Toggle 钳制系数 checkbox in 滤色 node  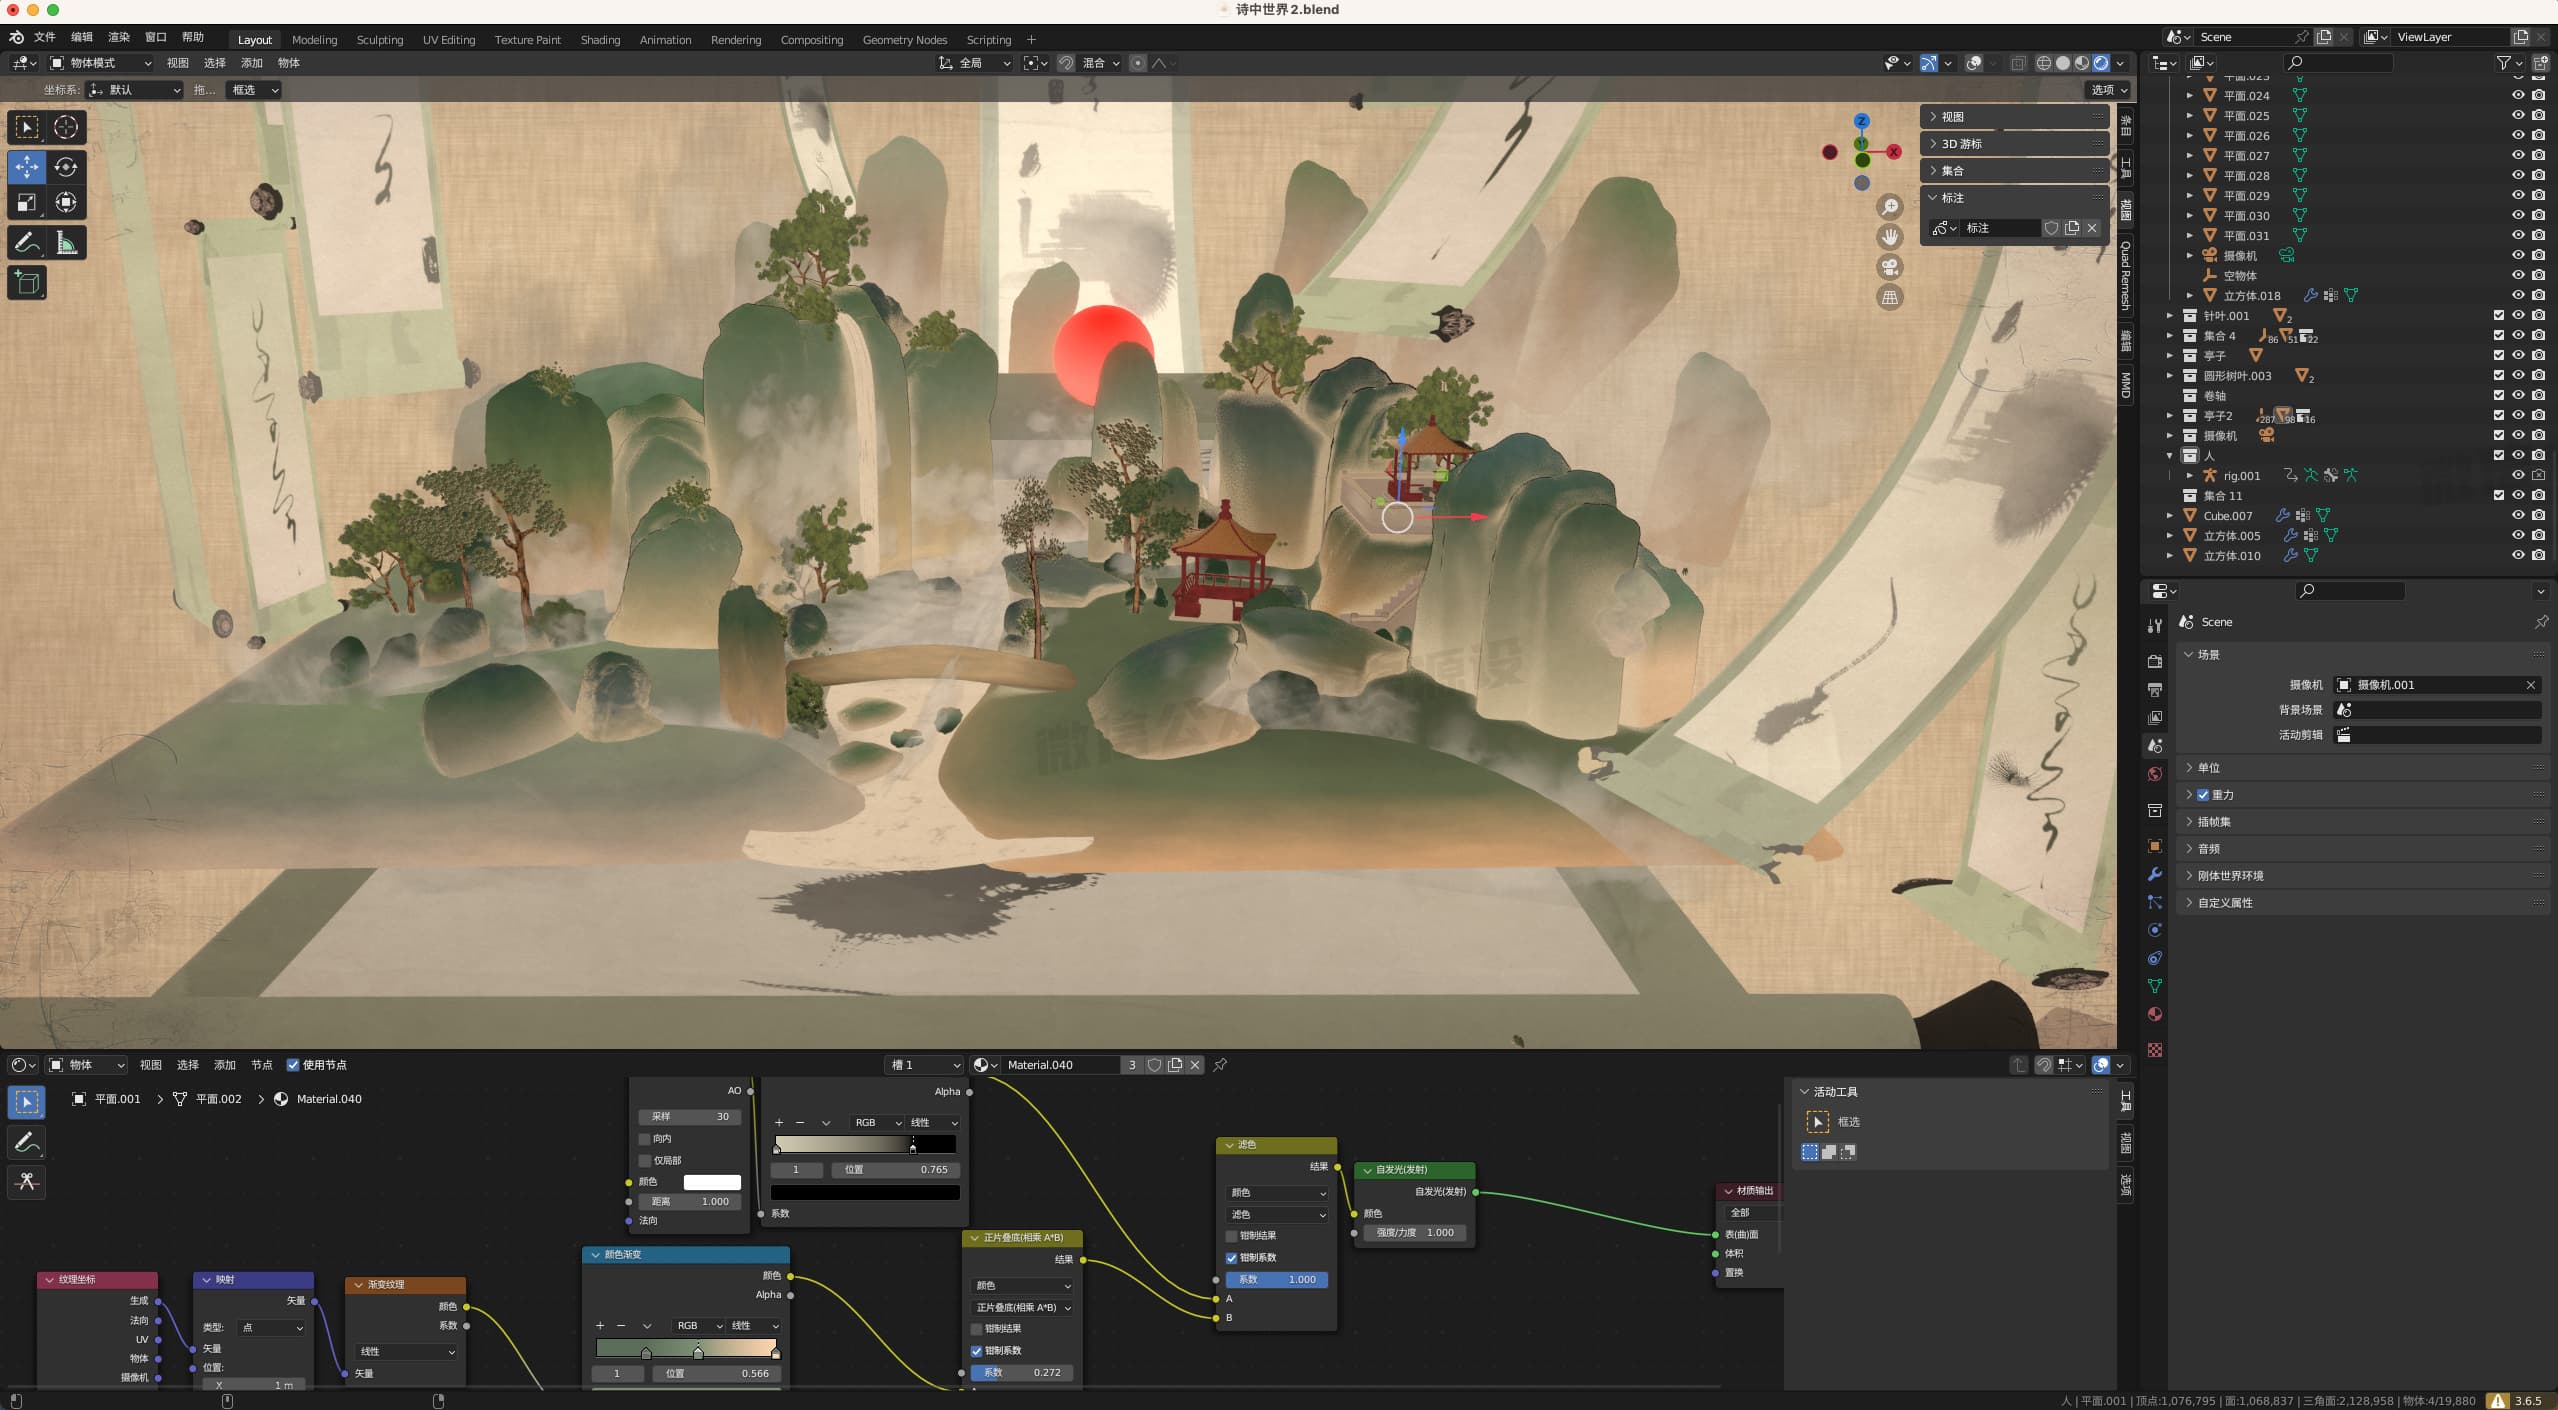(x=1231, y=1258)
